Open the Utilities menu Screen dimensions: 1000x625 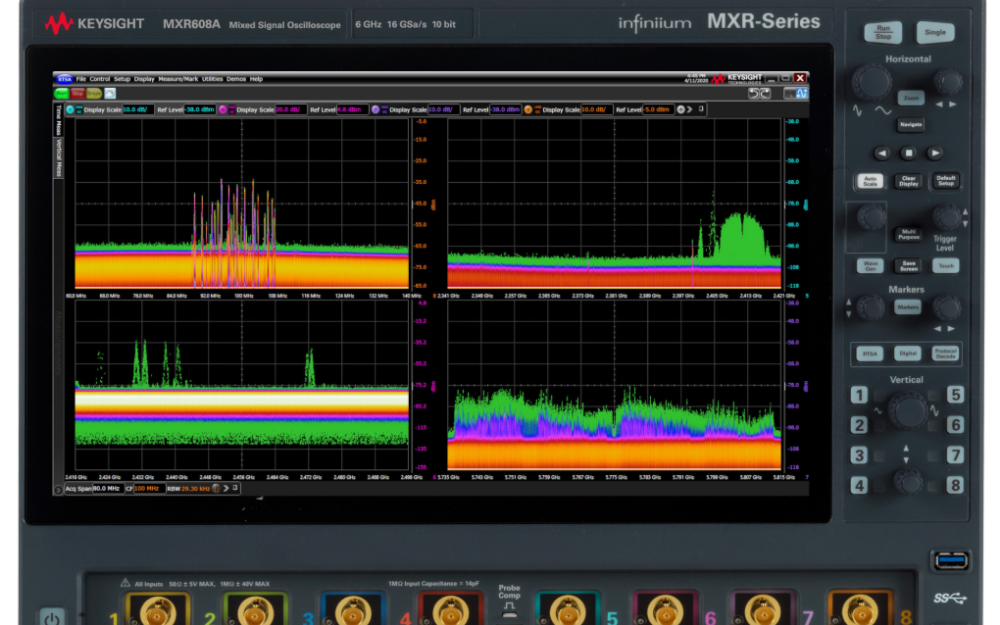coord(212,79)
